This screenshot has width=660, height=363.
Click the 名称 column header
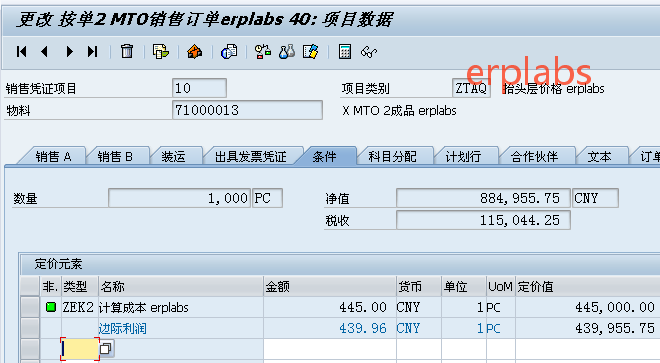(181, 286)
